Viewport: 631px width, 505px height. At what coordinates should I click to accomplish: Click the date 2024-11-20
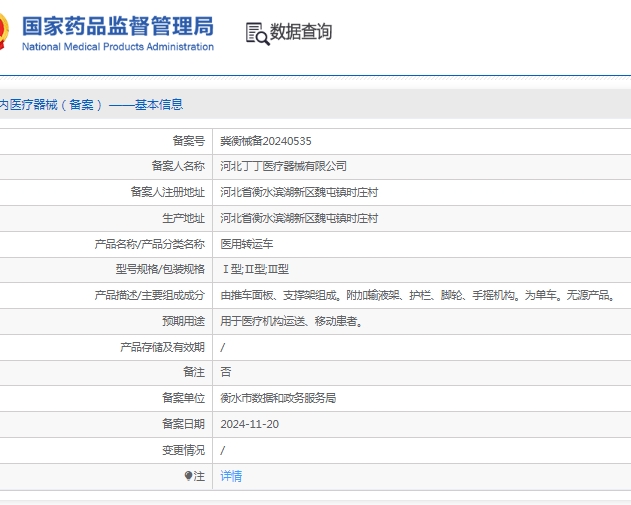click(x=250, y=424)
